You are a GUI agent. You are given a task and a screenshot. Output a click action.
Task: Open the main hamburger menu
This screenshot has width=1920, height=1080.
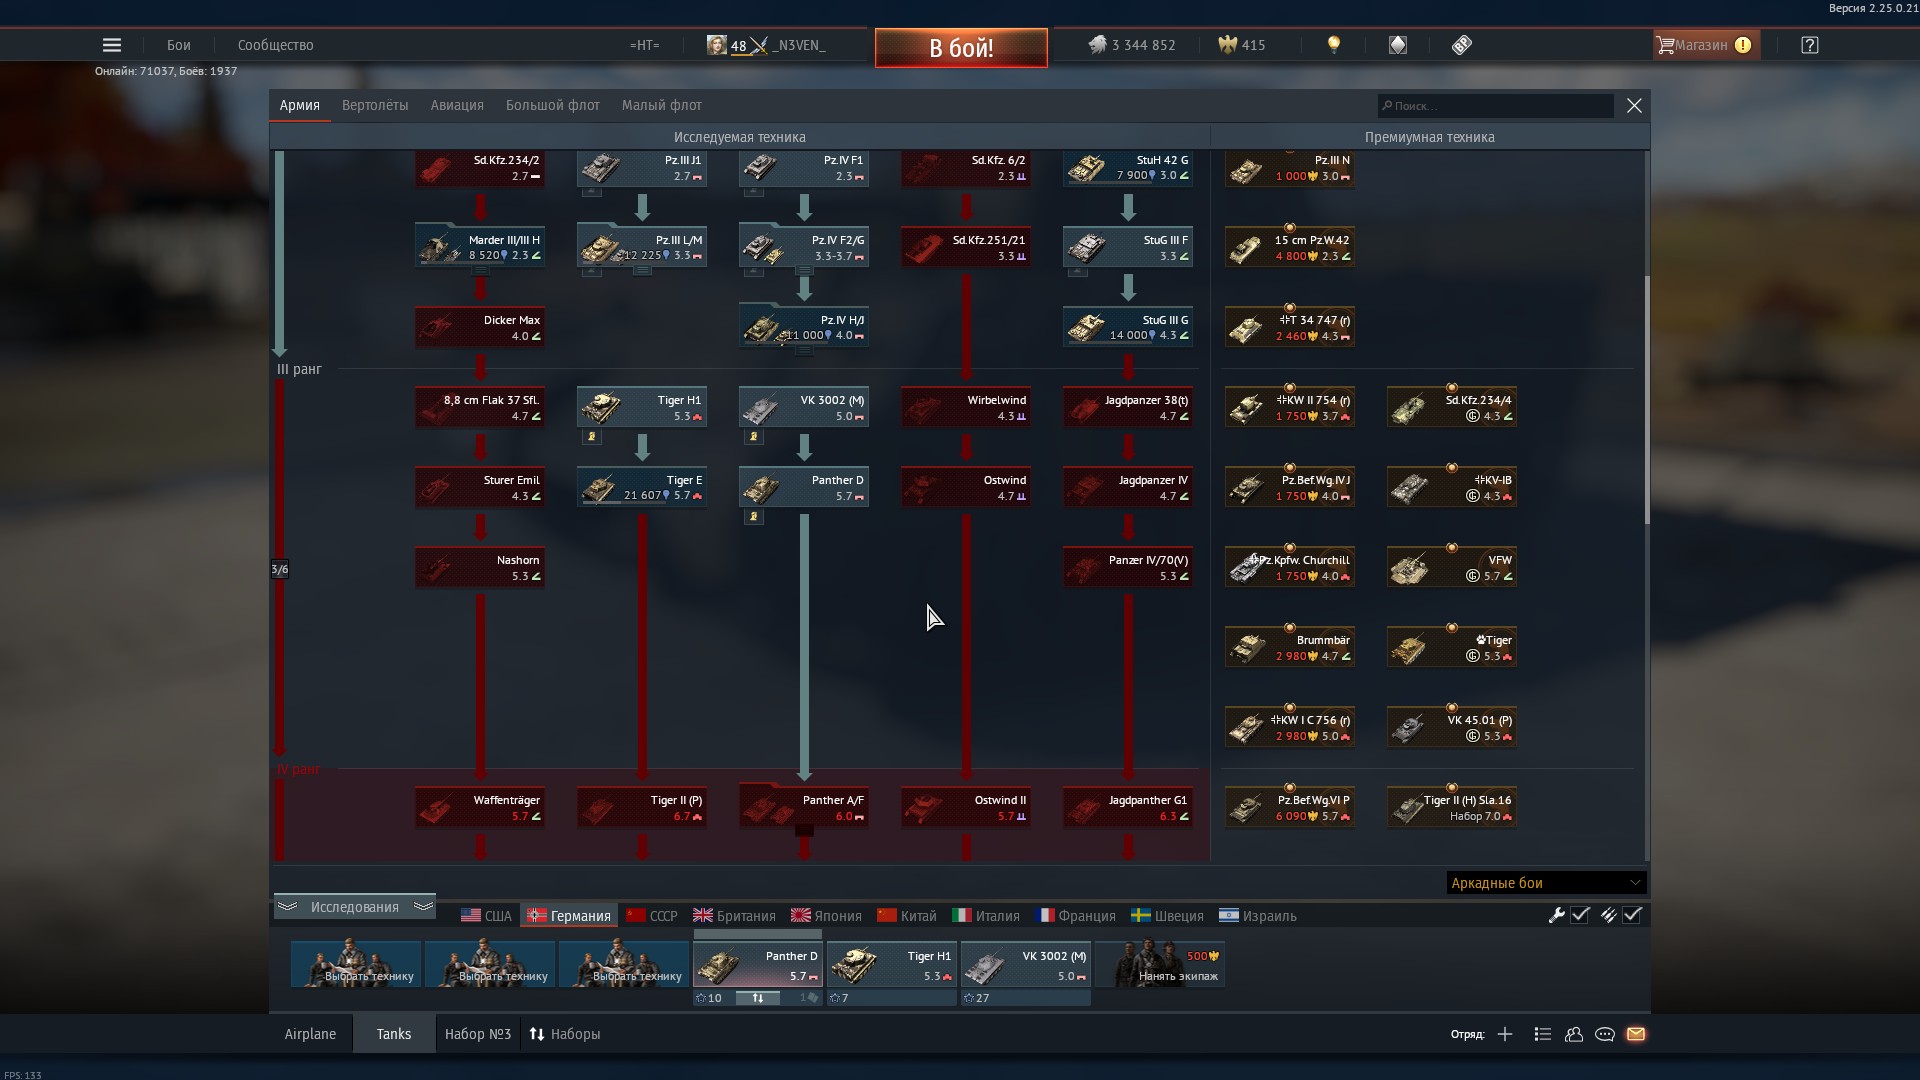112,45
